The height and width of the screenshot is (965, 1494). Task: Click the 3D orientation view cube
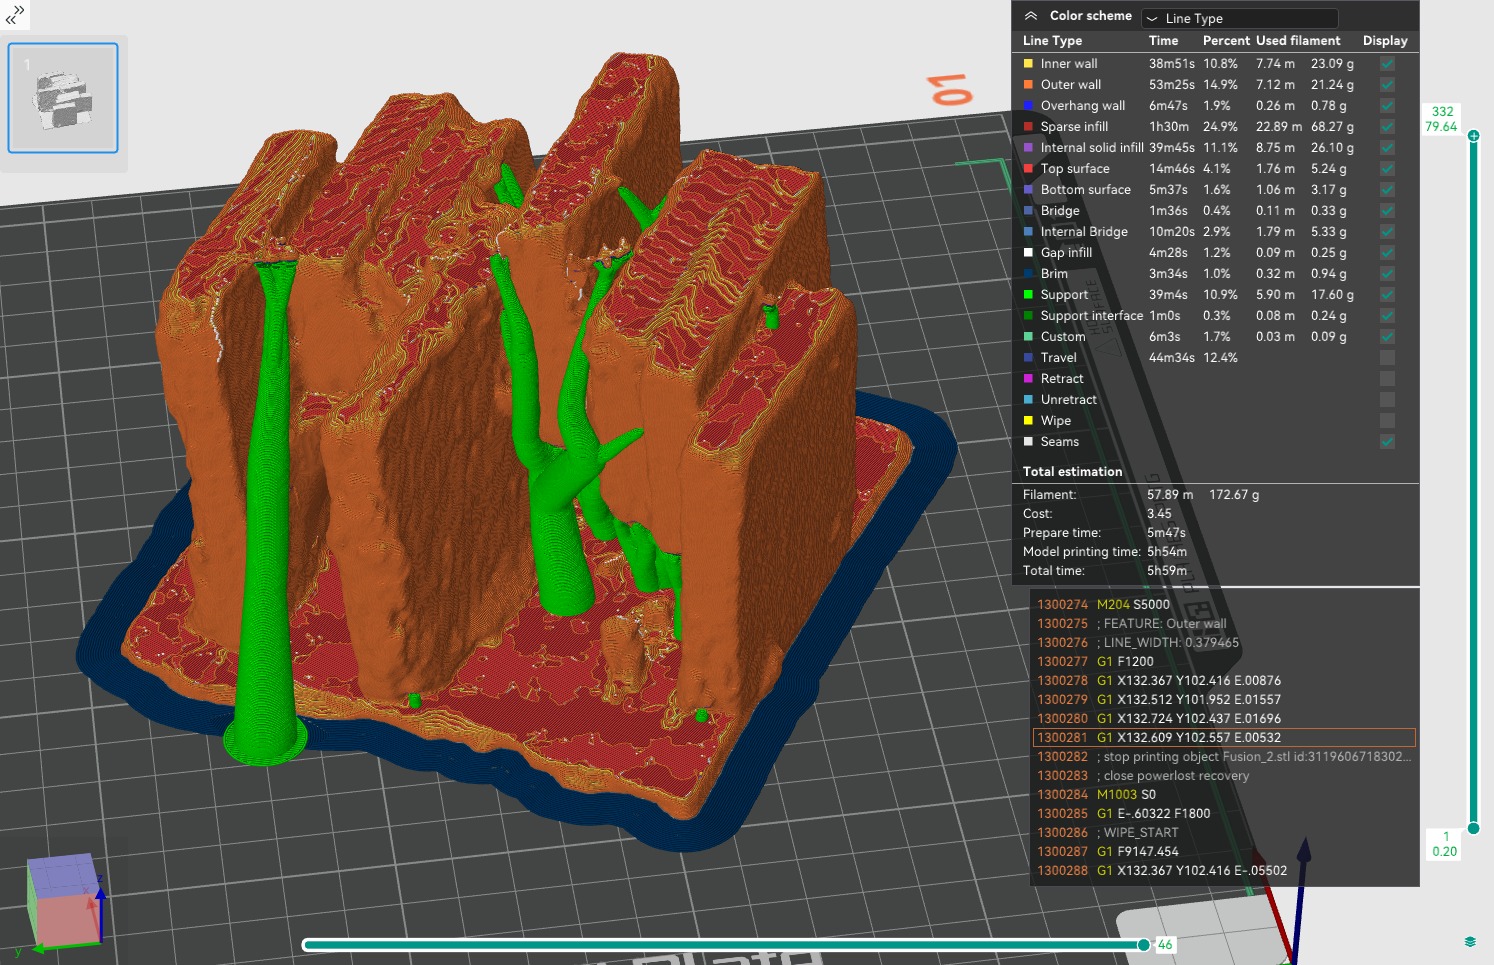(65, 900)
